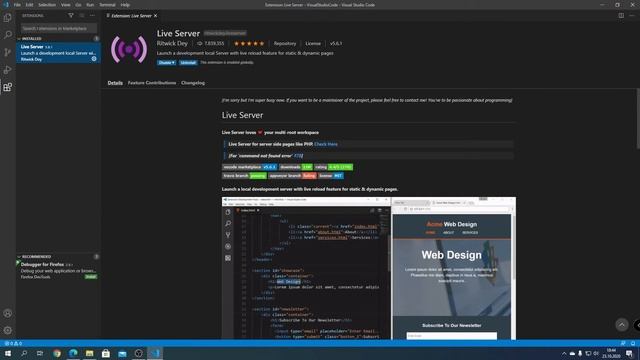Open the Terminal menu
The height and width of the screenshot is (360, 640).
107,5
